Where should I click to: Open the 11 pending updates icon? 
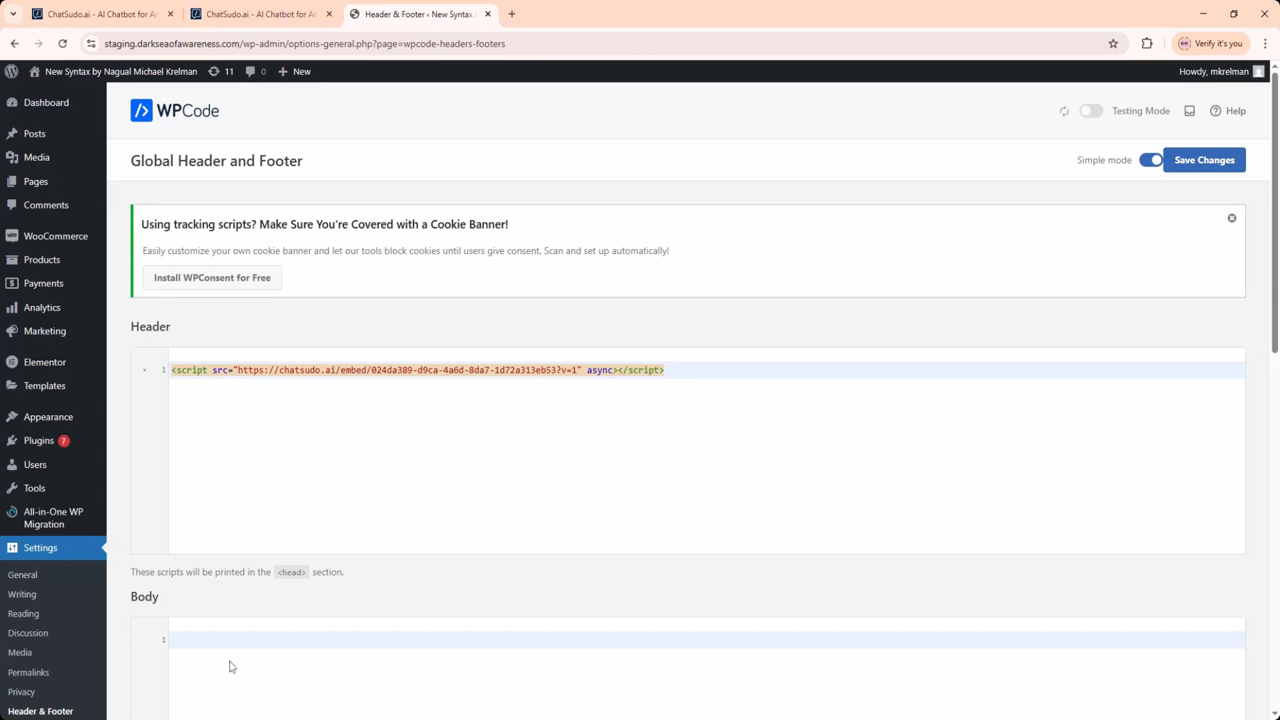coord(220,71)
